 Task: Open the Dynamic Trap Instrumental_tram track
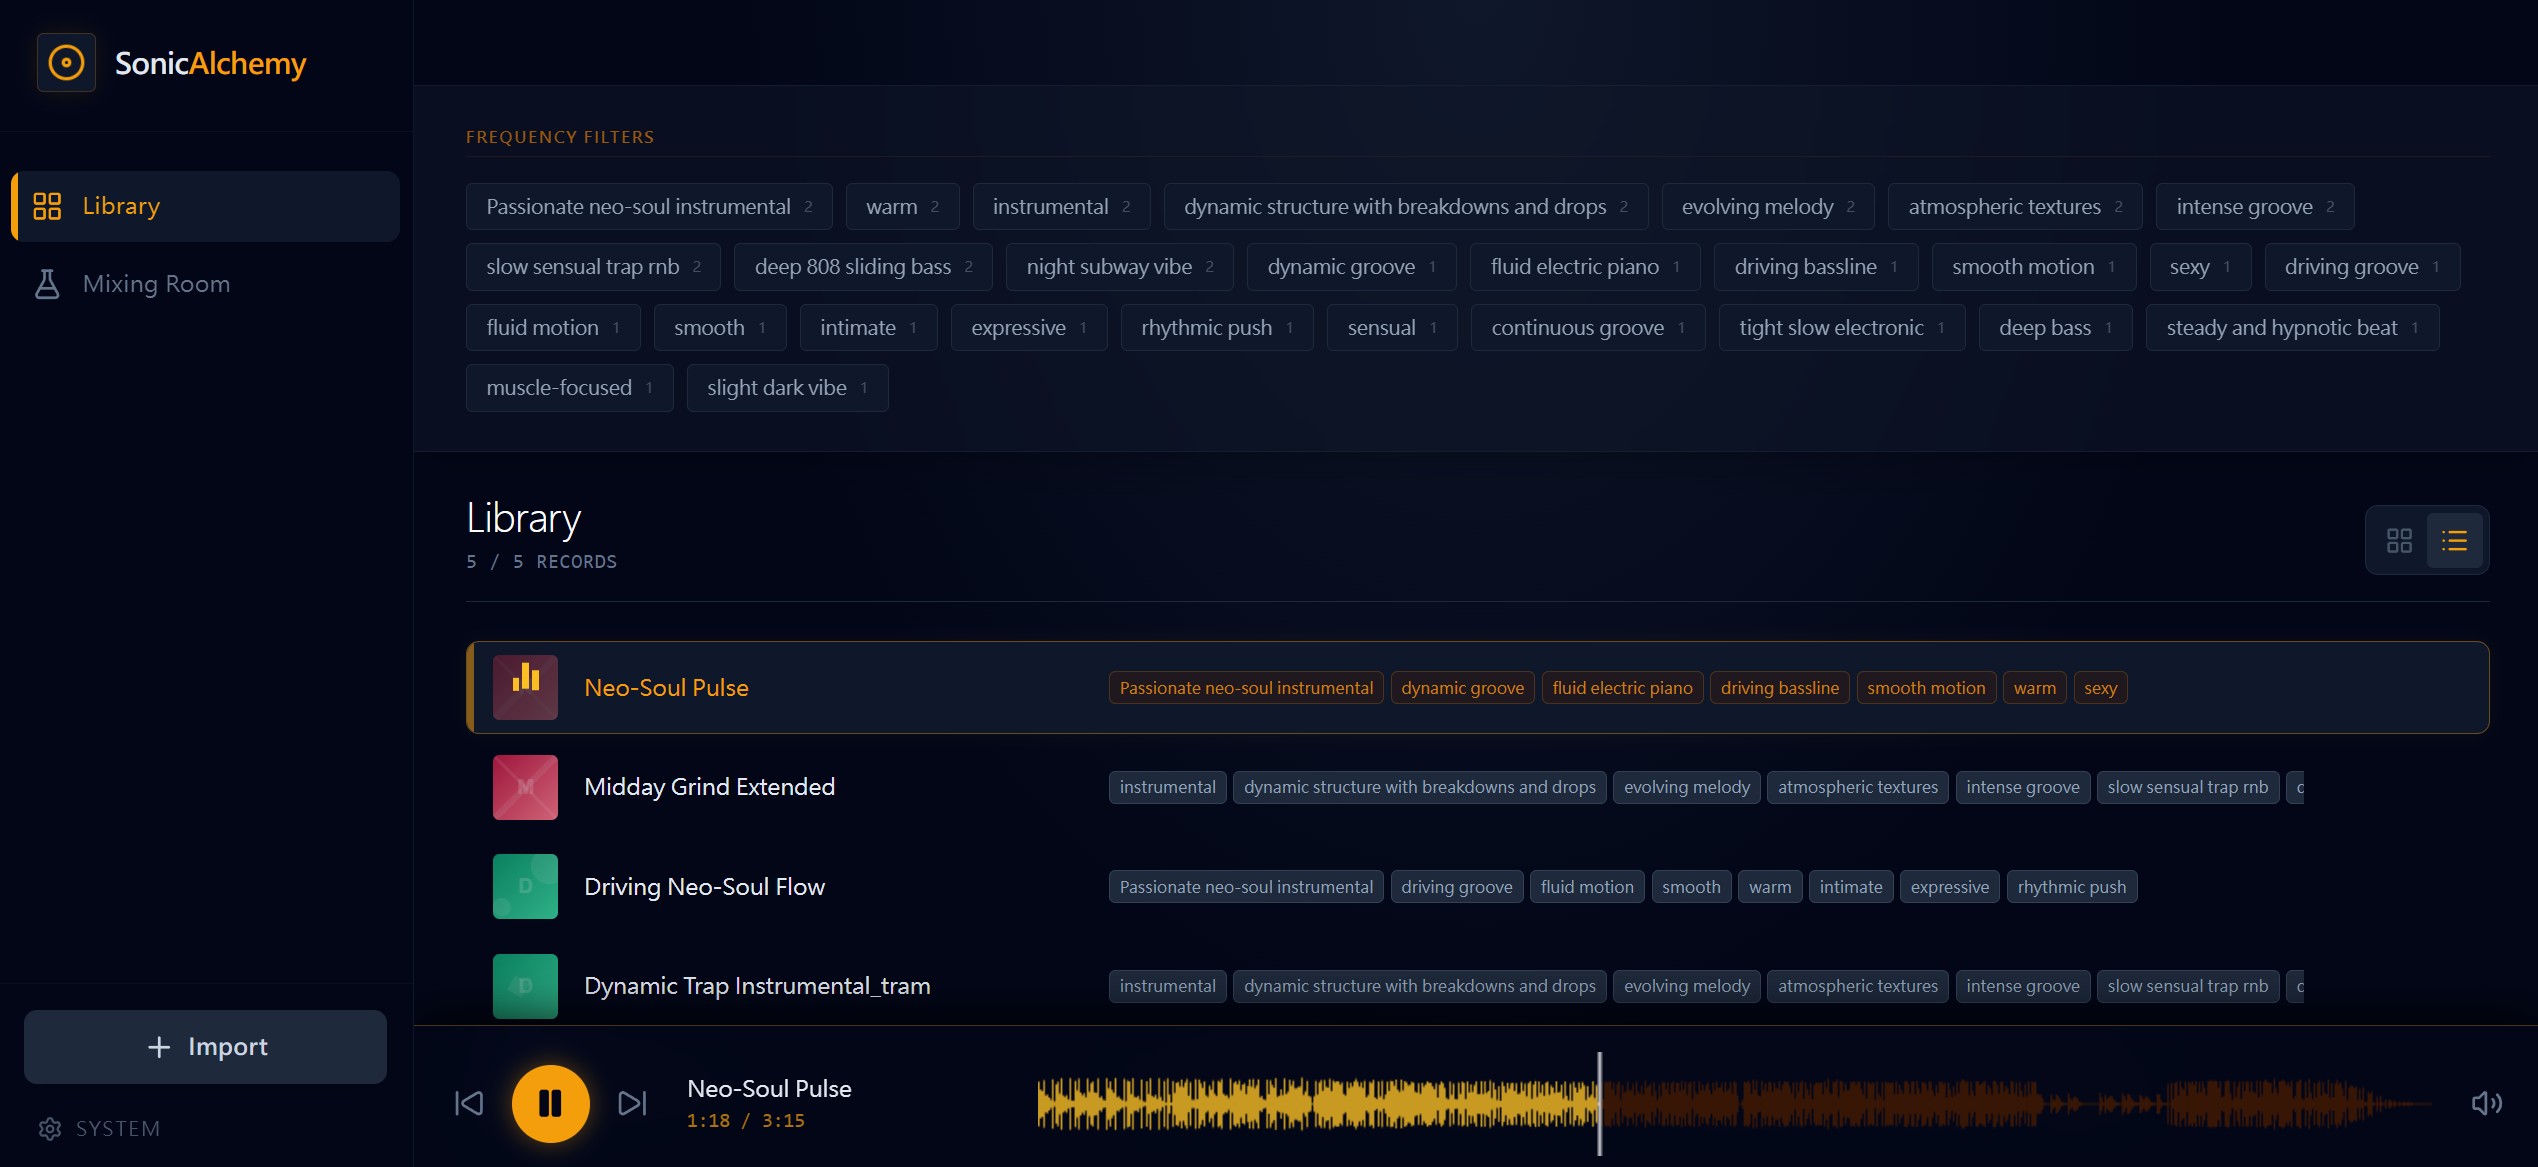click(756, 986)
